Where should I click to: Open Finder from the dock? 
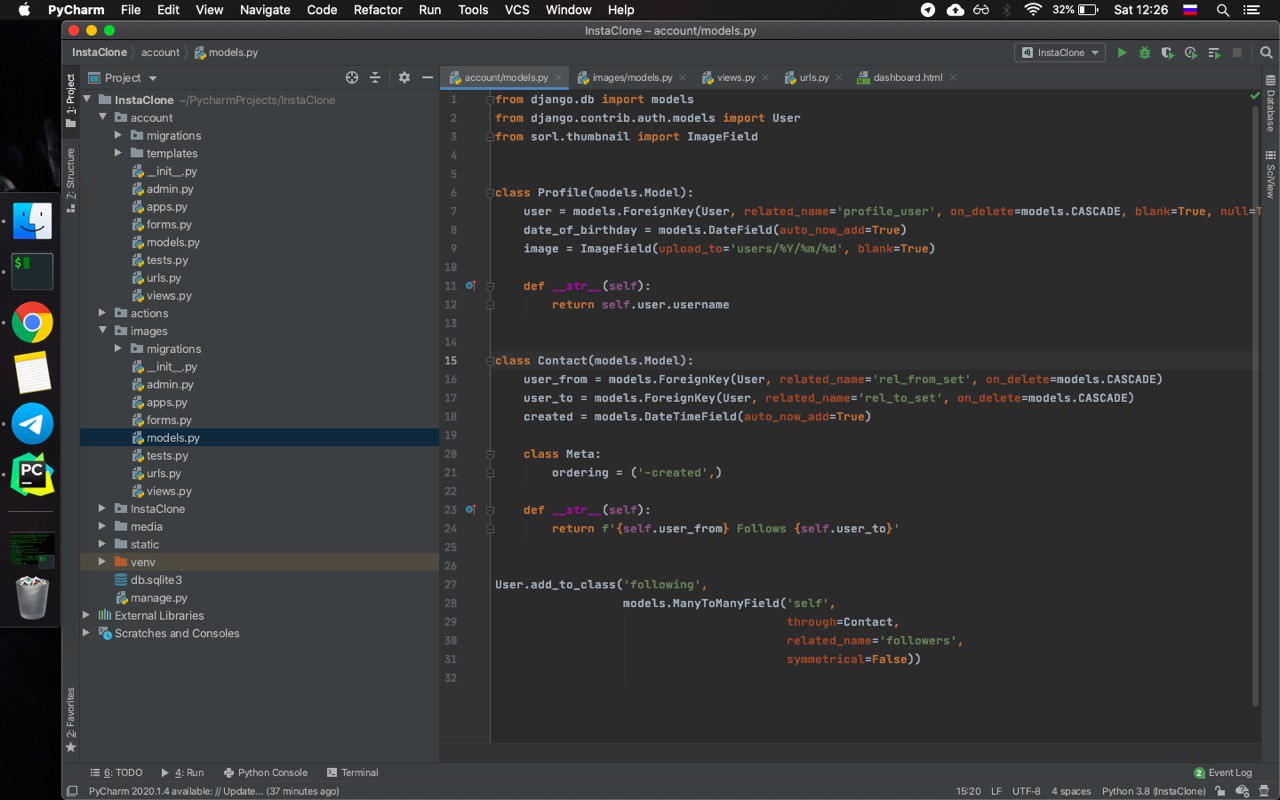[32, 221]
